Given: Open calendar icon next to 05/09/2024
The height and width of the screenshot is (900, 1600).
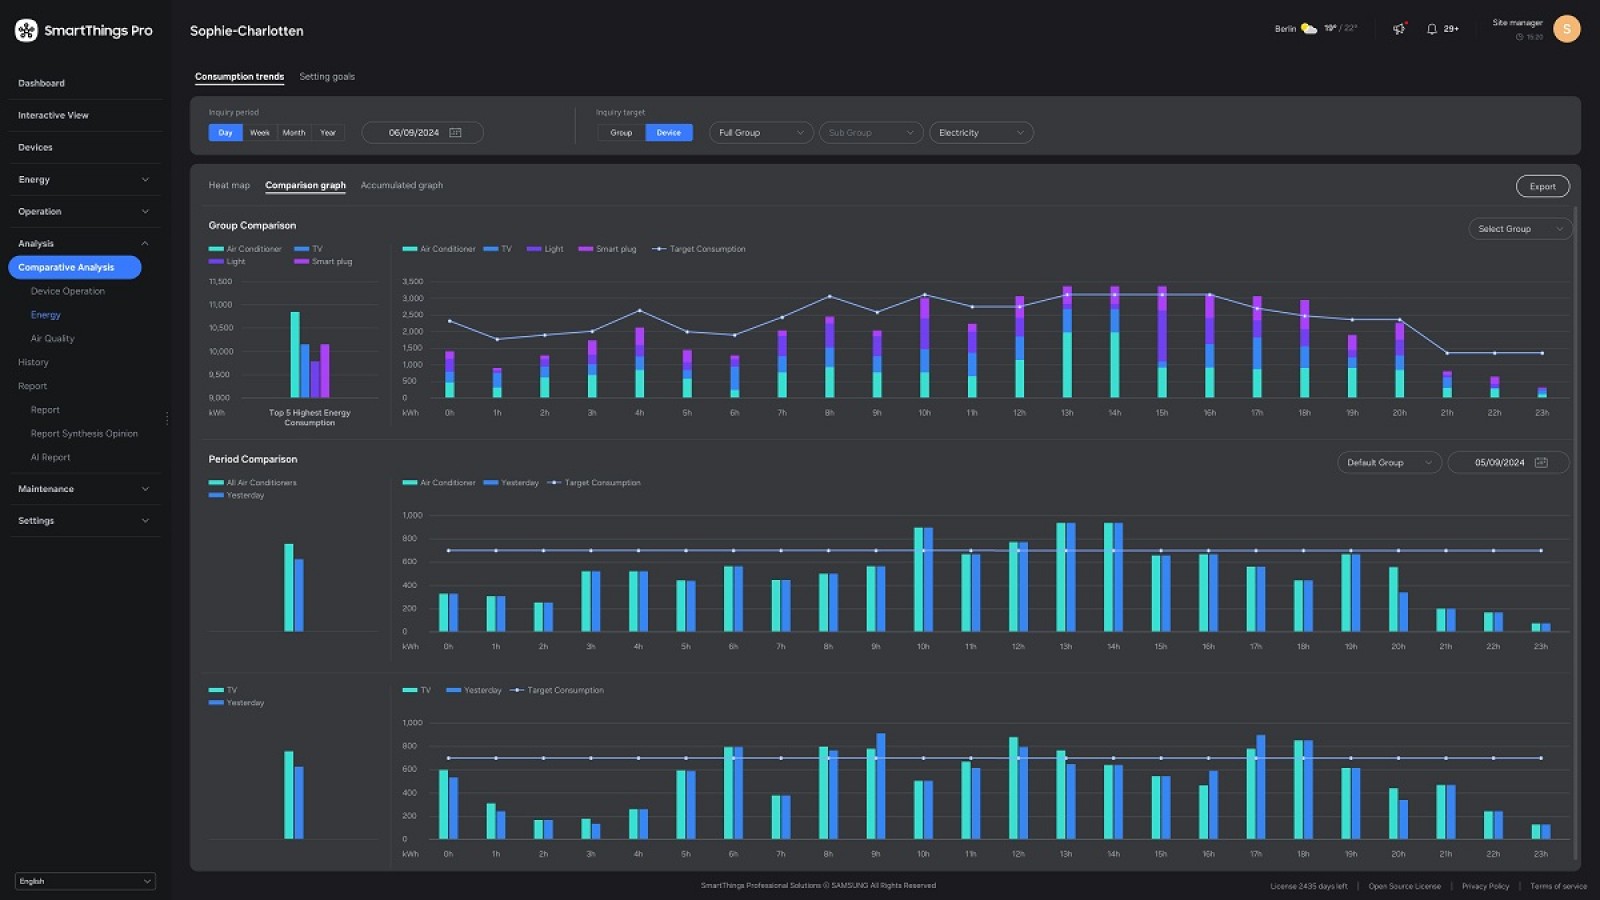Looking at the screenshot, I should [x=1541, y=463].
